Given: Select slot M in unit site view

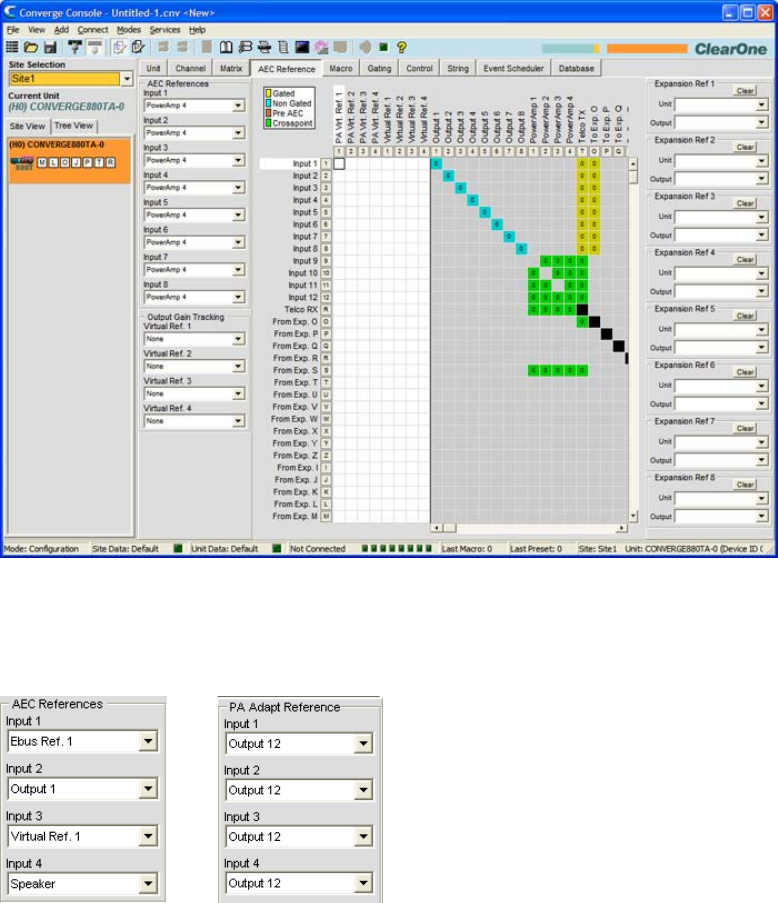Looking at the screenshot, I should click(42, 163).
